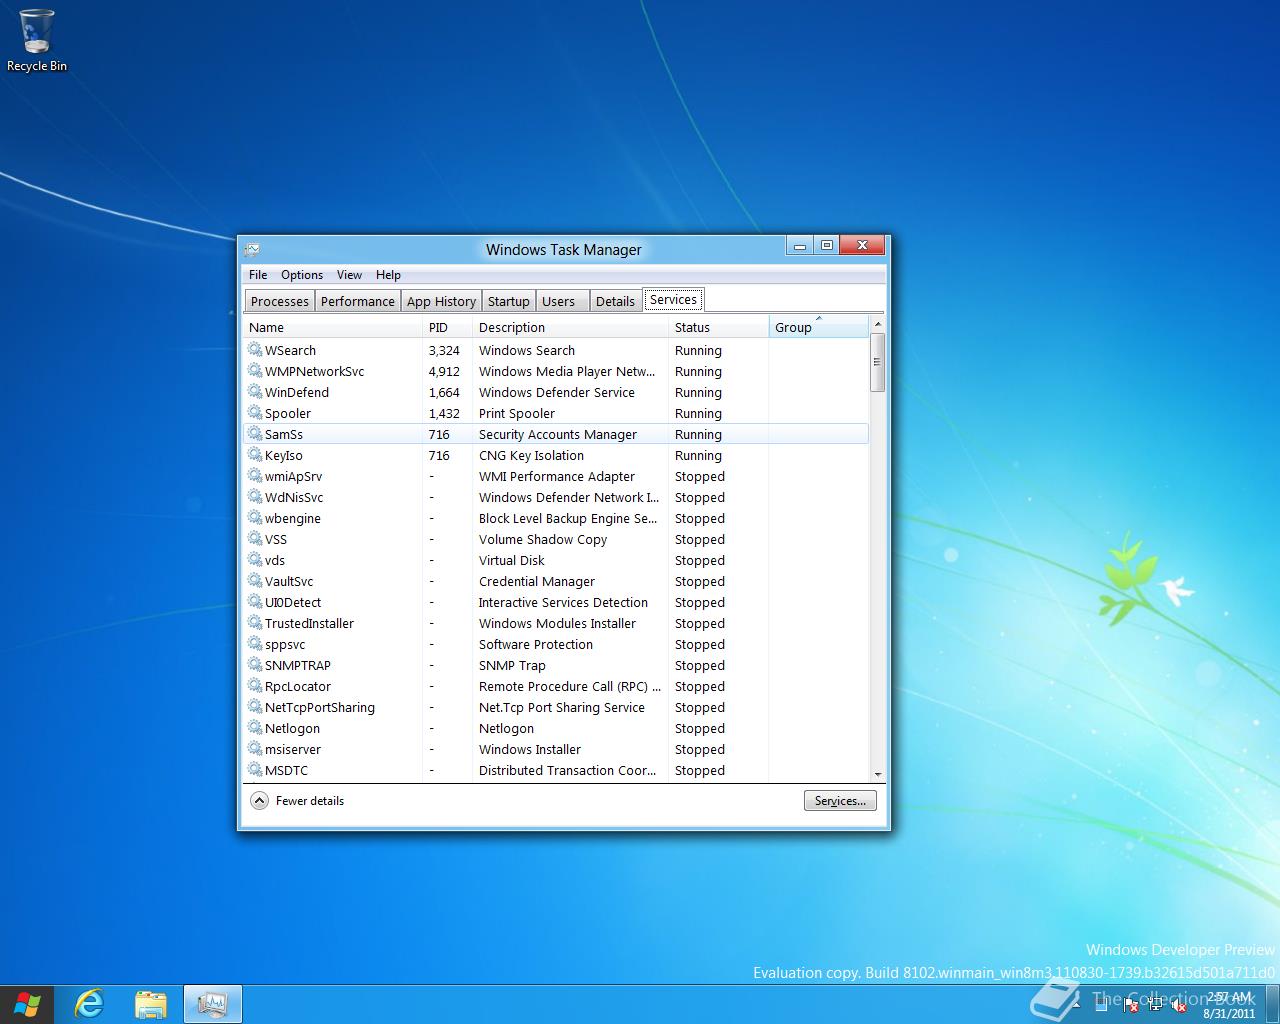This screenshot has height=1024, width=1280.
Task: Click the NetTcpPortSharing service gear icon
Action: [255, 707]
